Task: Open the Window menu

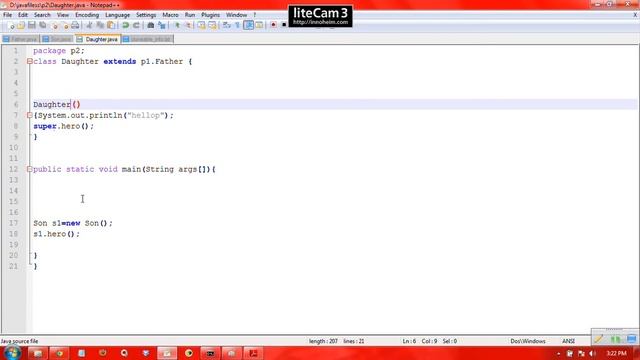Action: [x=236, y=15]
